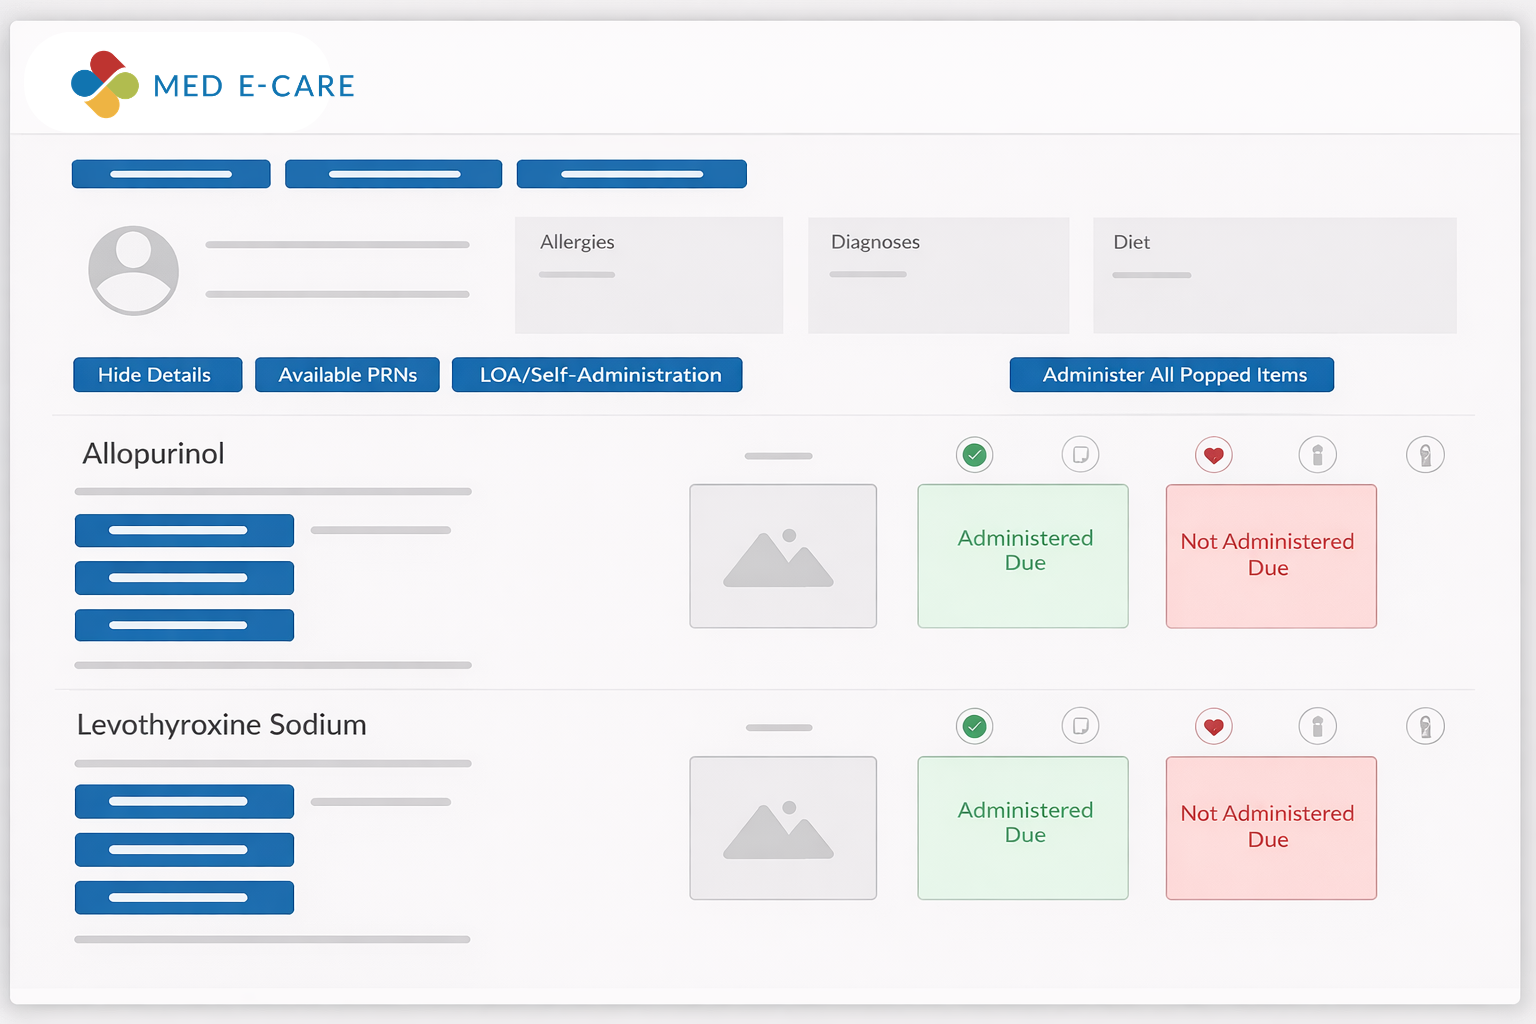
Task: Open the Levothyroxine Sodium medication image thumbnail
Action: [783, 828]
